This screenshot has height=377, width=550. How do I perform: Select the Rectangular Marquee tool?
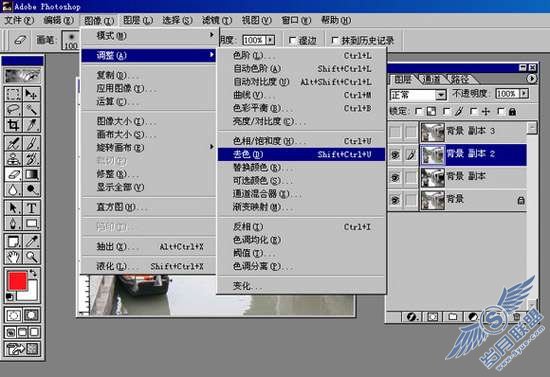click(x=13, y=94)
